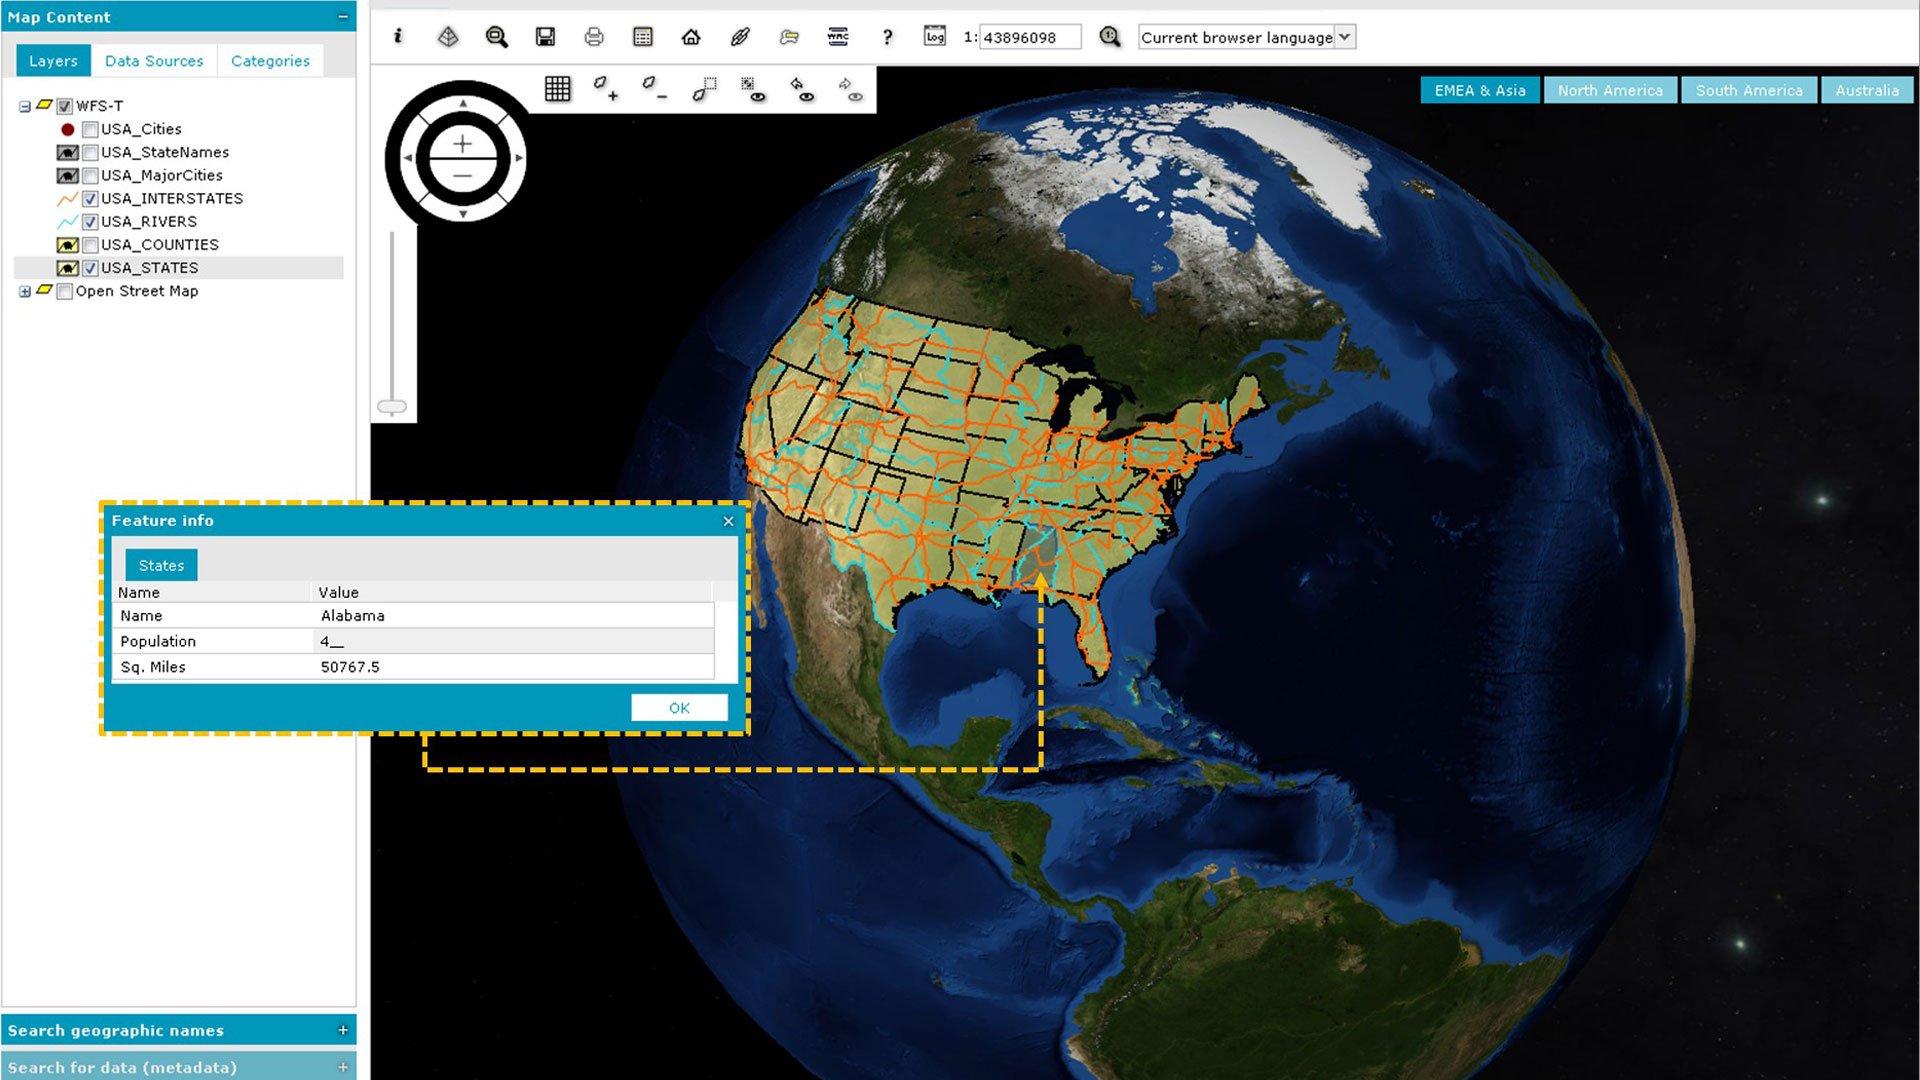
Task: Select the remove-from-selection tool icon
Action: click(x=654, y=89)
